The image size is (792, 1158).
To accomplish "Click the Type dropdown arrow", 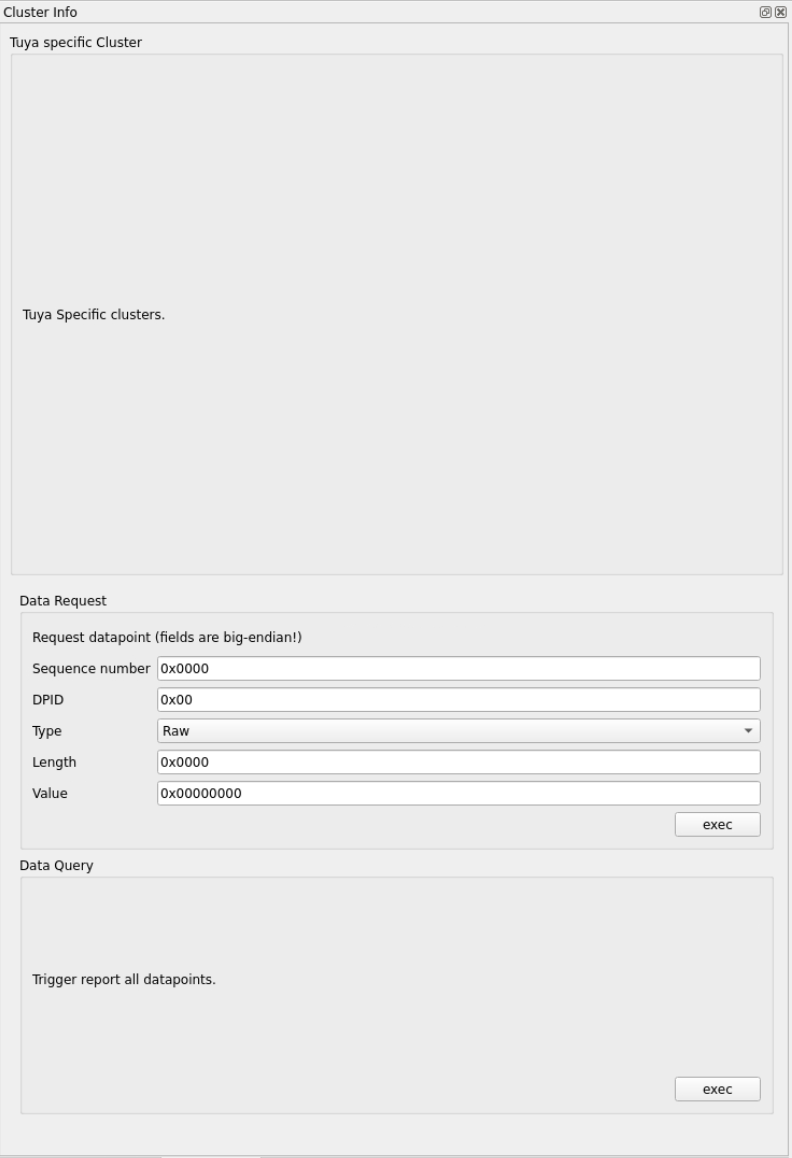I will [748, 730].
